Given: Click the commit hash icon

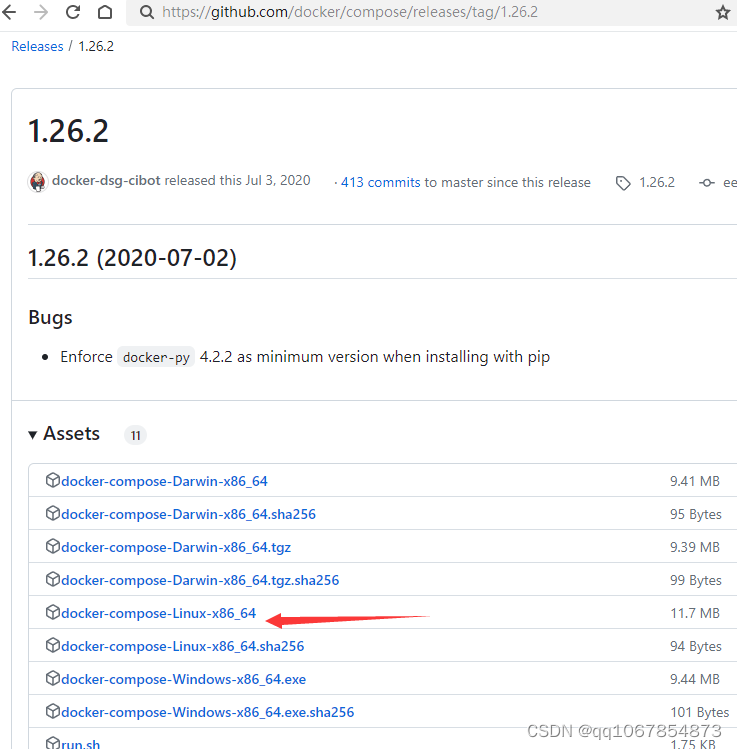Looking at the screenshot, I should click(706, 183).
